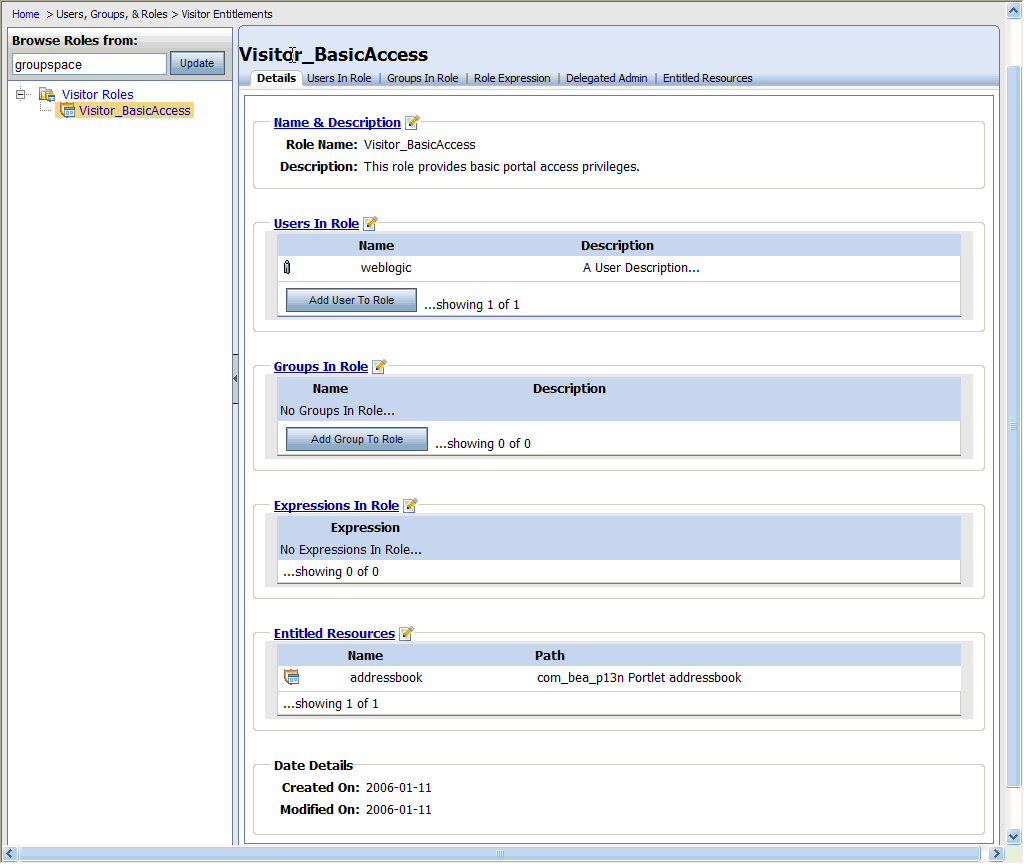
Task: Switch to the Users In Role tab
Action: [339, 78]
